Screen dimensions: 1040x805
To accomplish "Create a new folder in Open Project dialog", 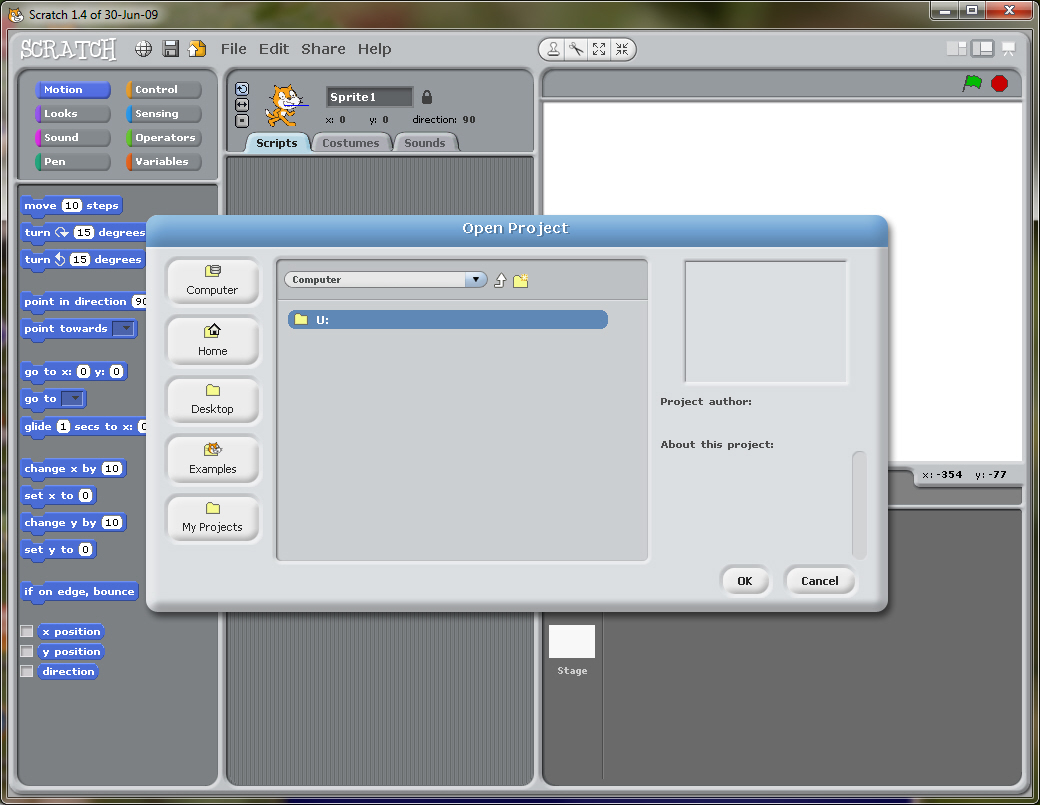I will point(521,280).
